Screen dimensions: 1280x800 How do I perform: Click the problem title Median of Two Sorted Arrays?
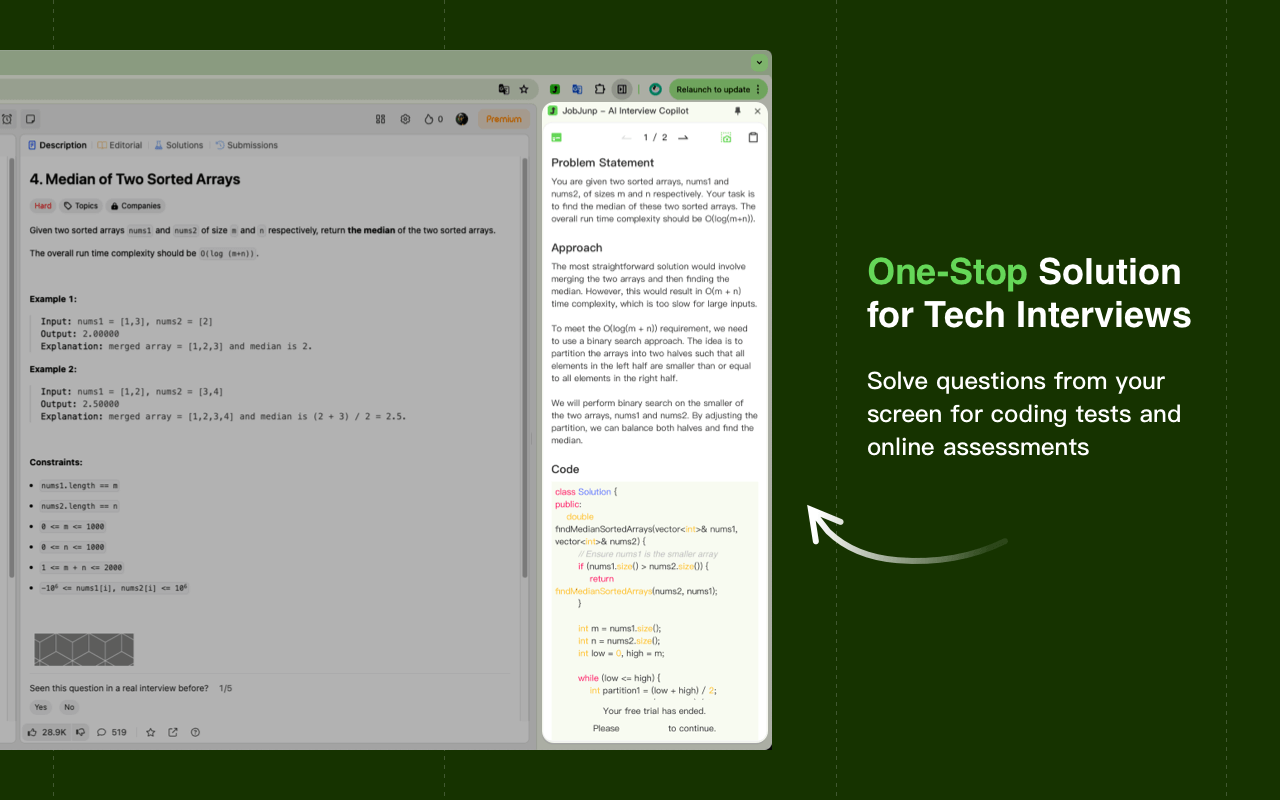tap(135, 179)
